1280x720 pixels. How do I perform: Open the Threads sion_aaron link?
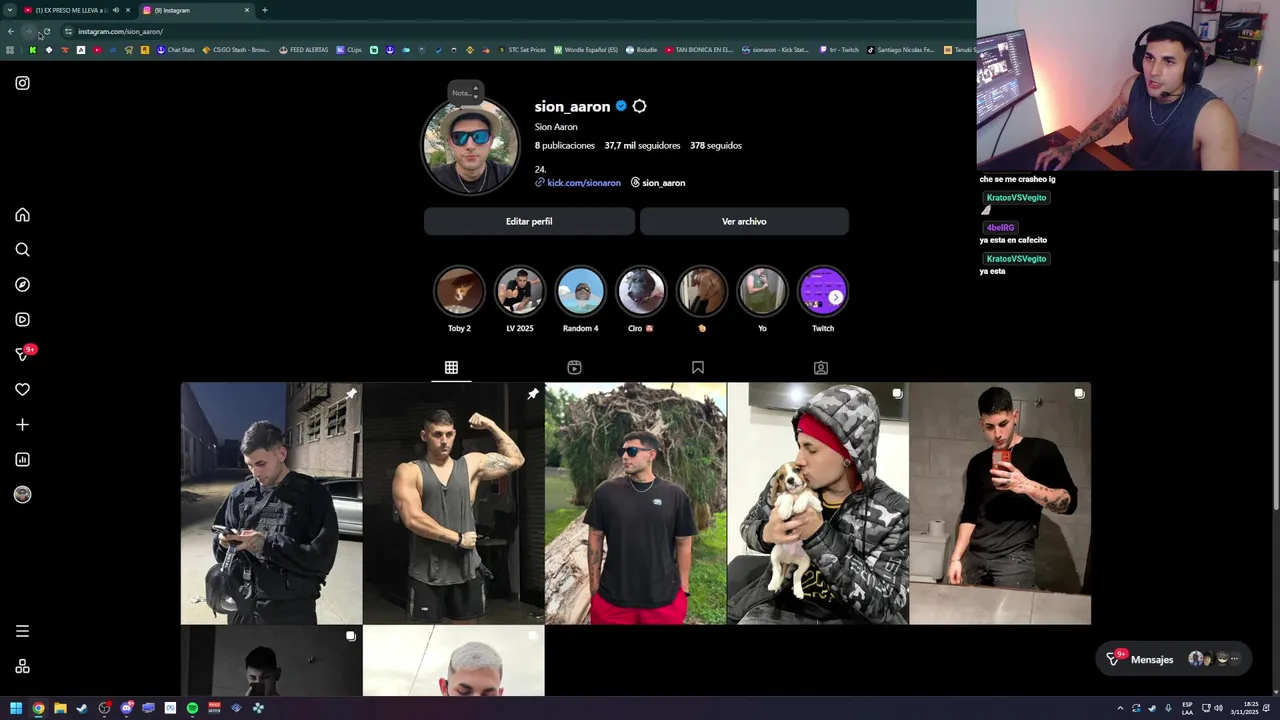click(x=657, y=183)
